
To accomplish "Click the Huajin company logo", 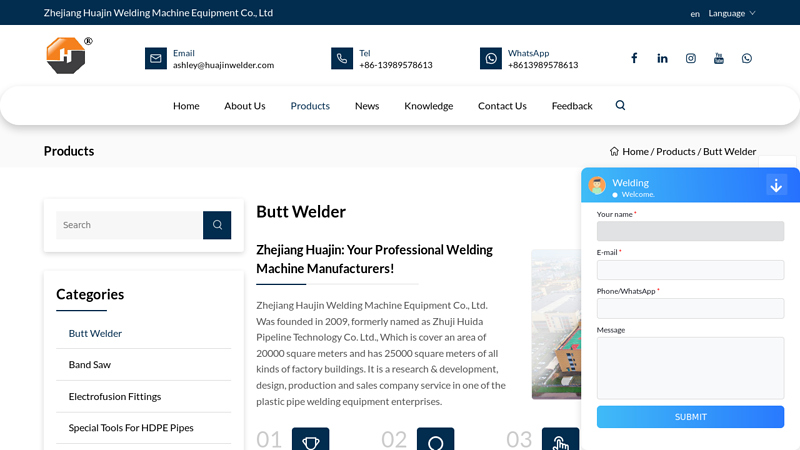I will tap(67, 56).
